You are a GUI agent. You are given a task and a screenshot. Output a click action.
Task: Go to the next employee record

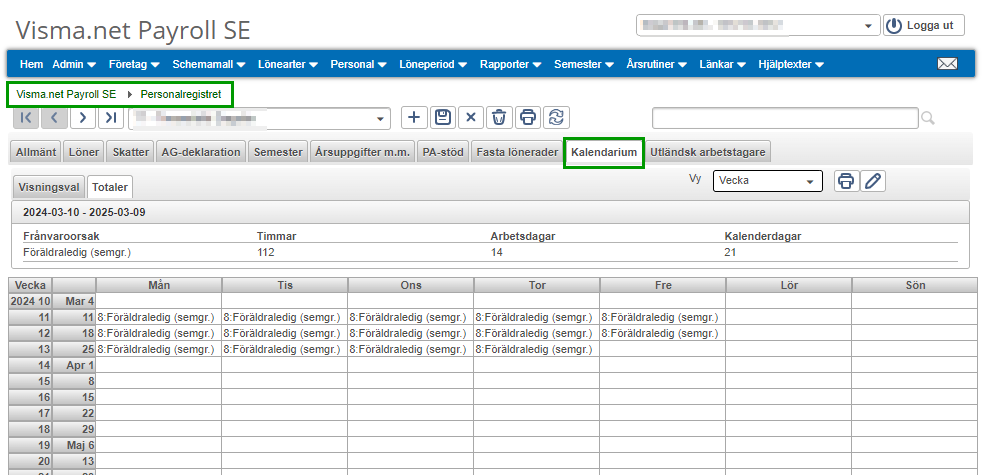(83, 117)
